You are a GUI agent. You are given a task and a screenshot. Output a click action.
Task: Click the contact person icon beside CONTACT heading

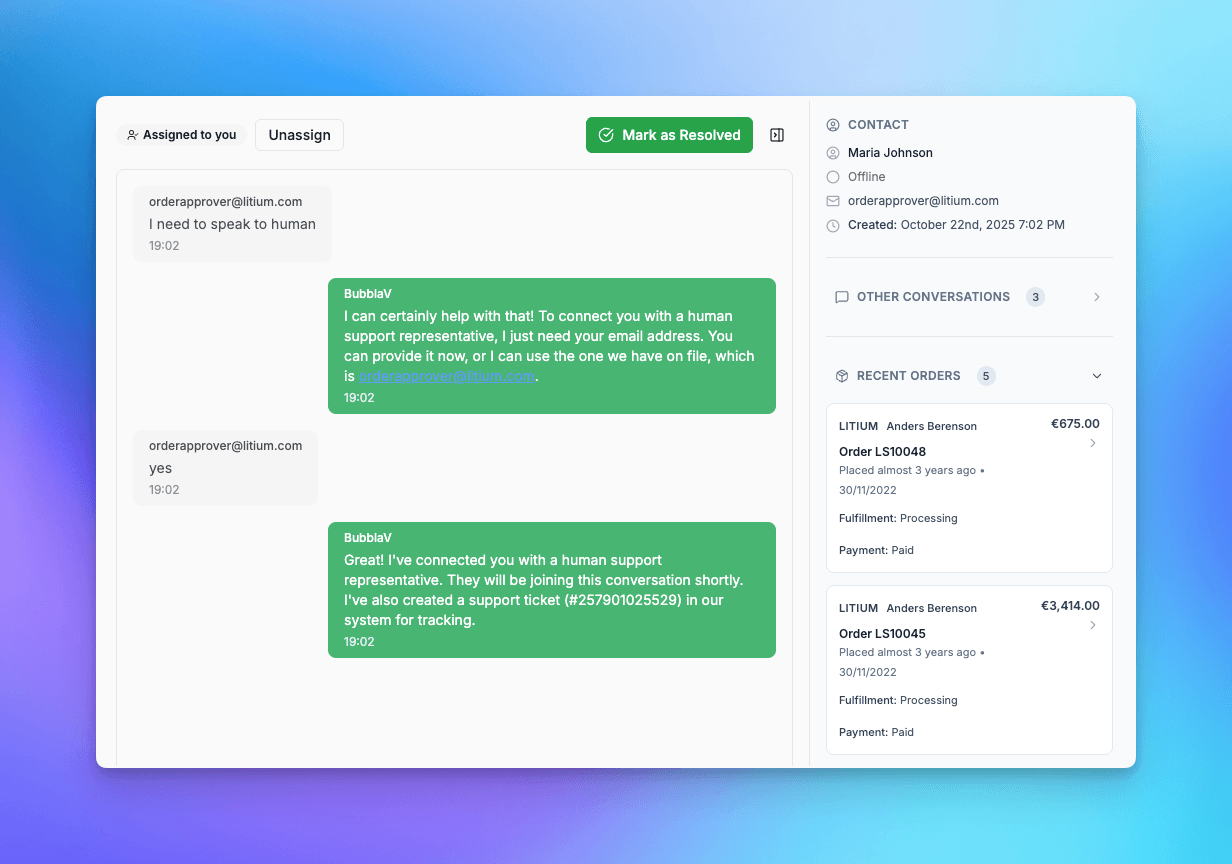coord(833,124)
